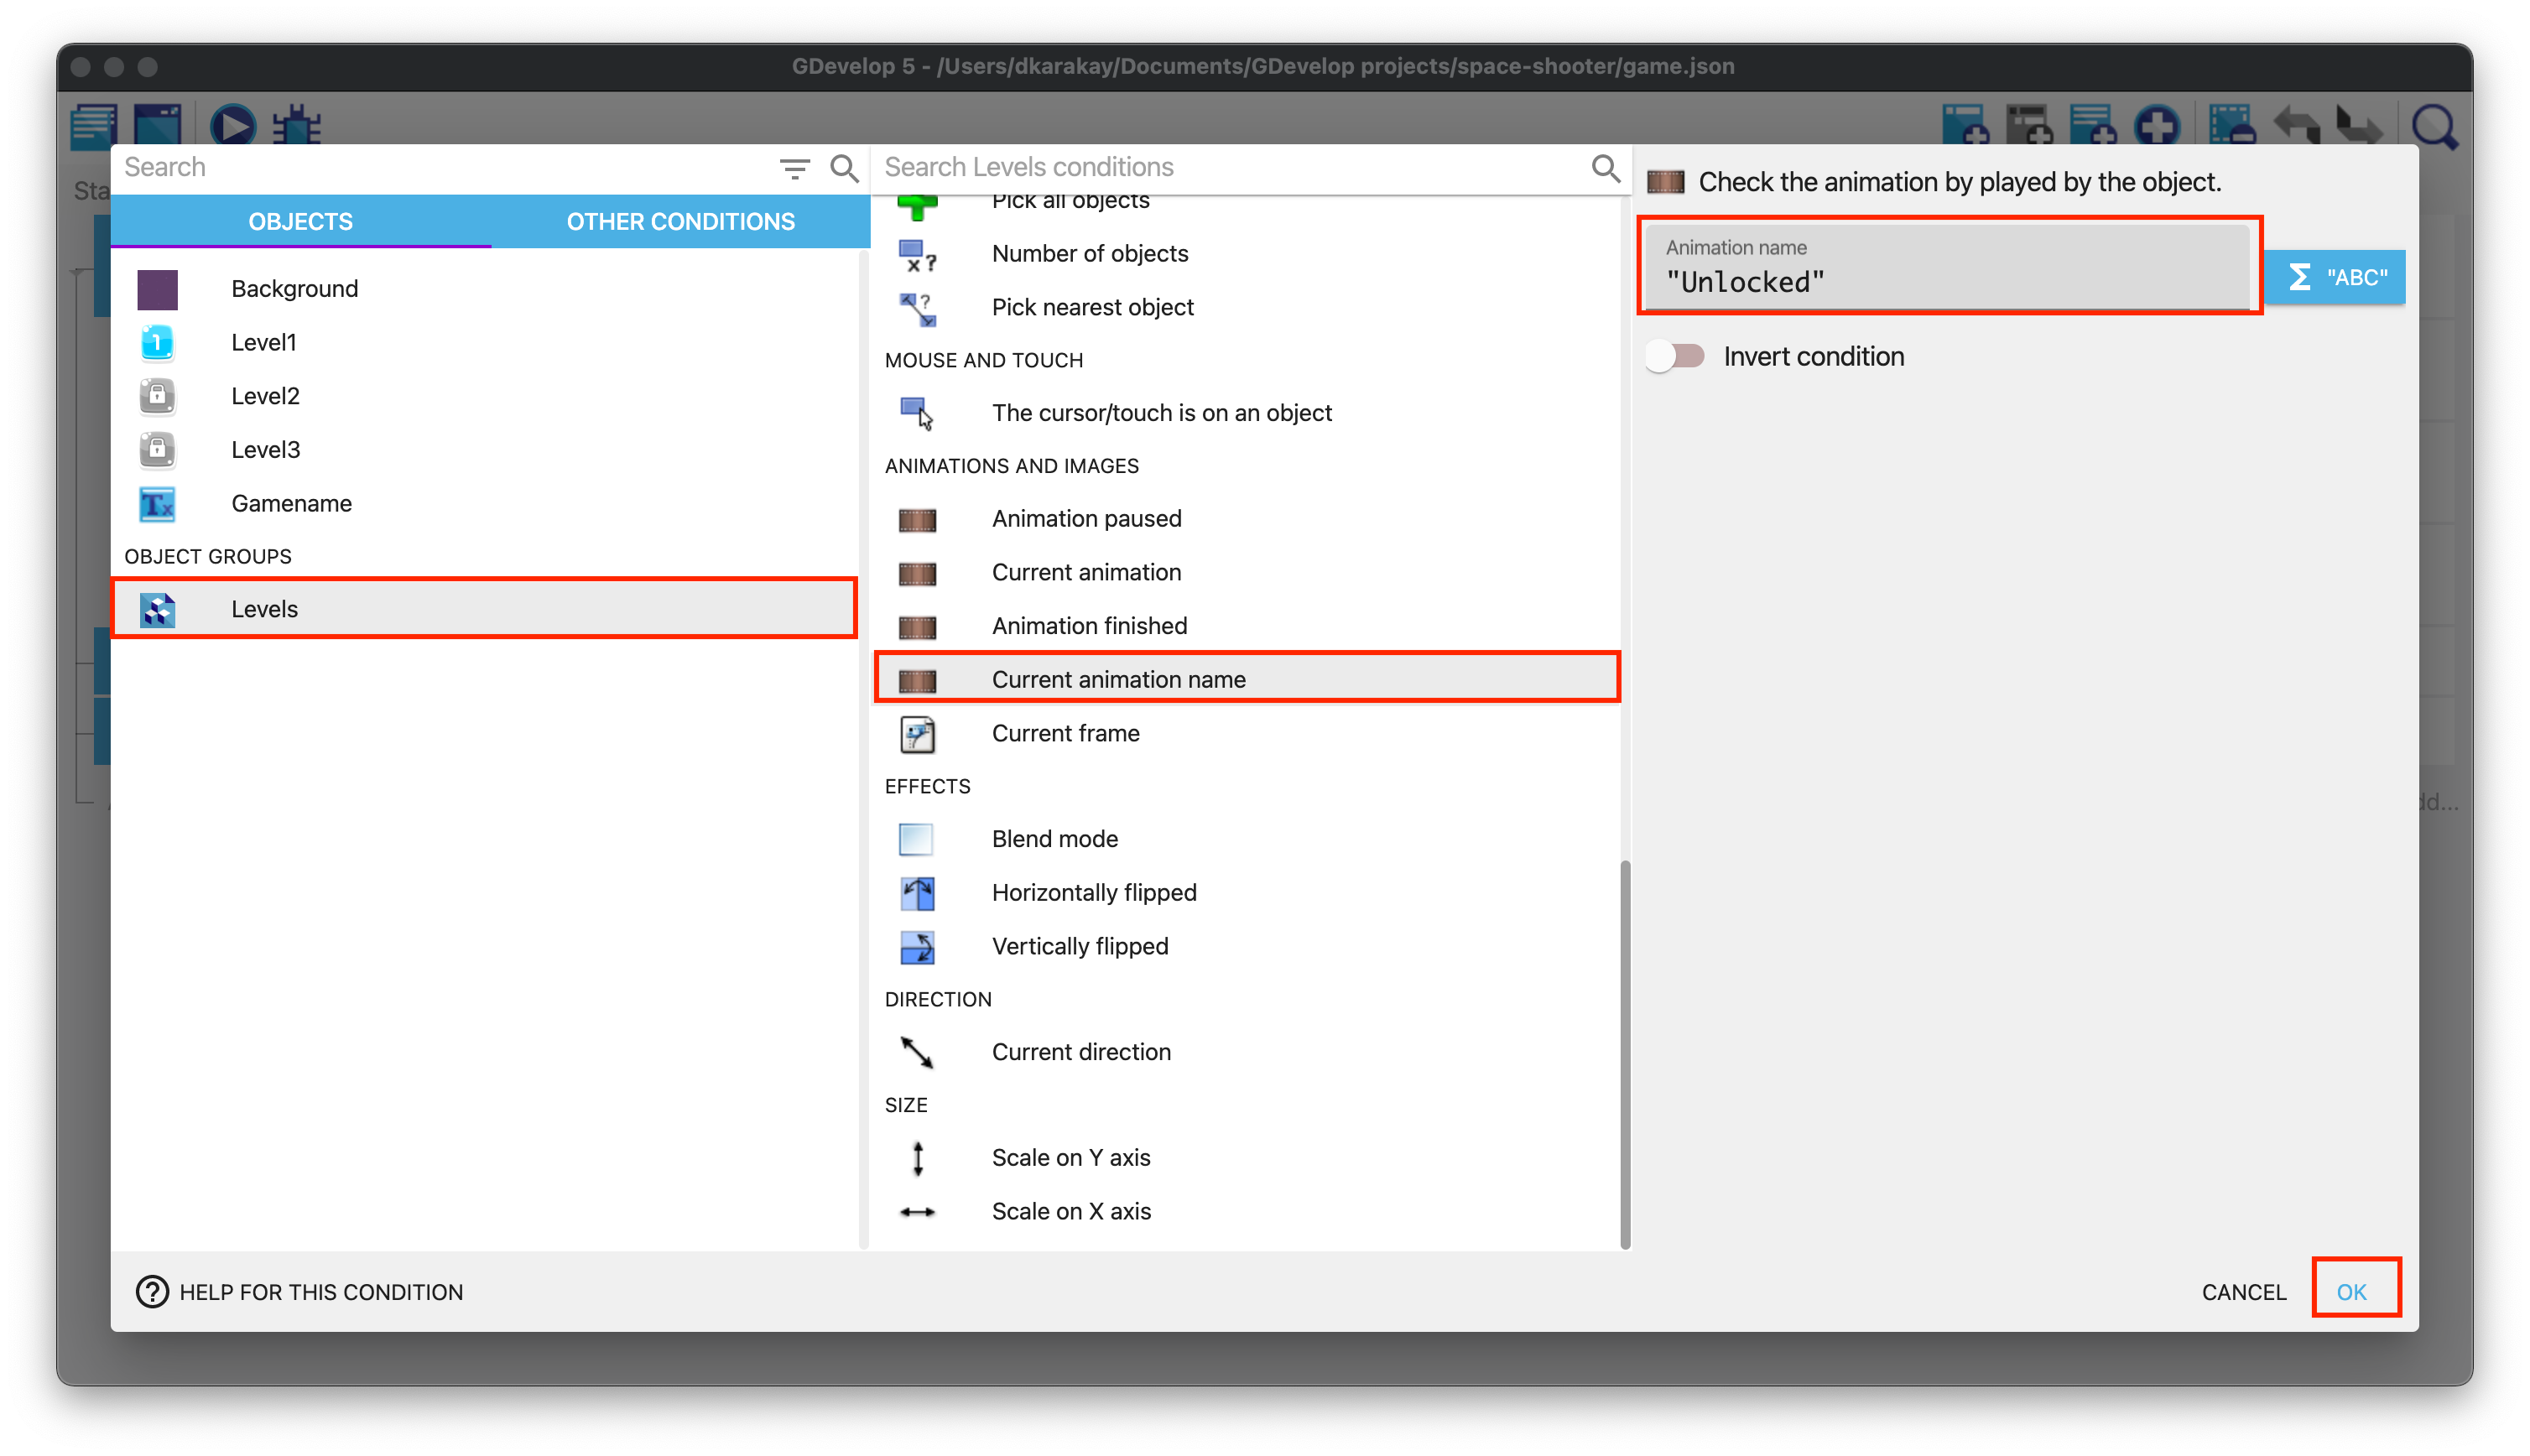
Task: Click the Horizontally flipped condition icon
Action: (x=917, y=893)
